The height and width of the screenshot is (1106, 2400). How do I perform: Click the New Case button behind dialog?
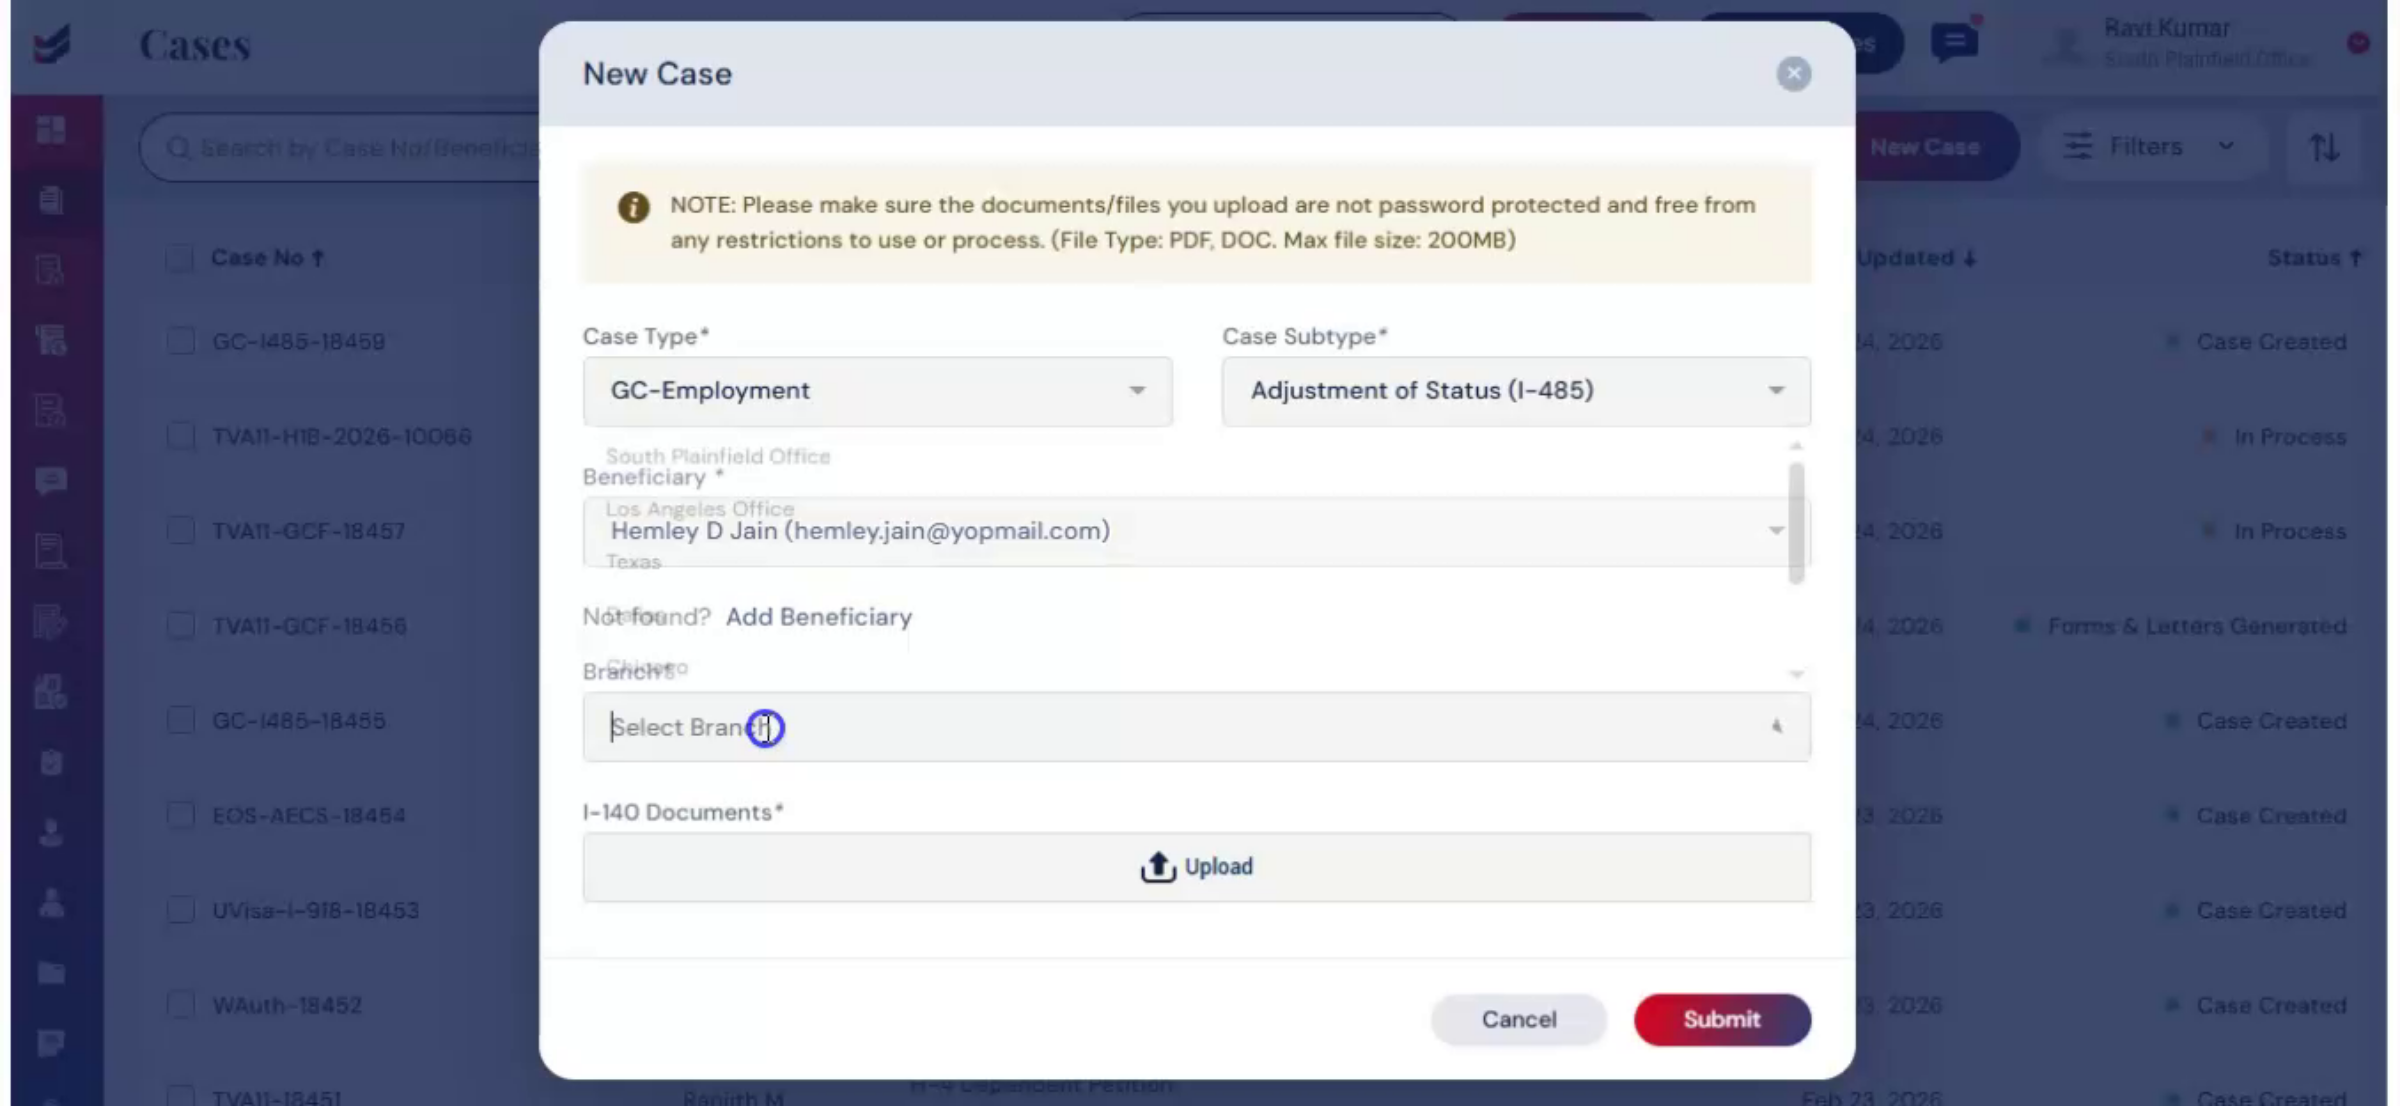tap(1925, 147)
